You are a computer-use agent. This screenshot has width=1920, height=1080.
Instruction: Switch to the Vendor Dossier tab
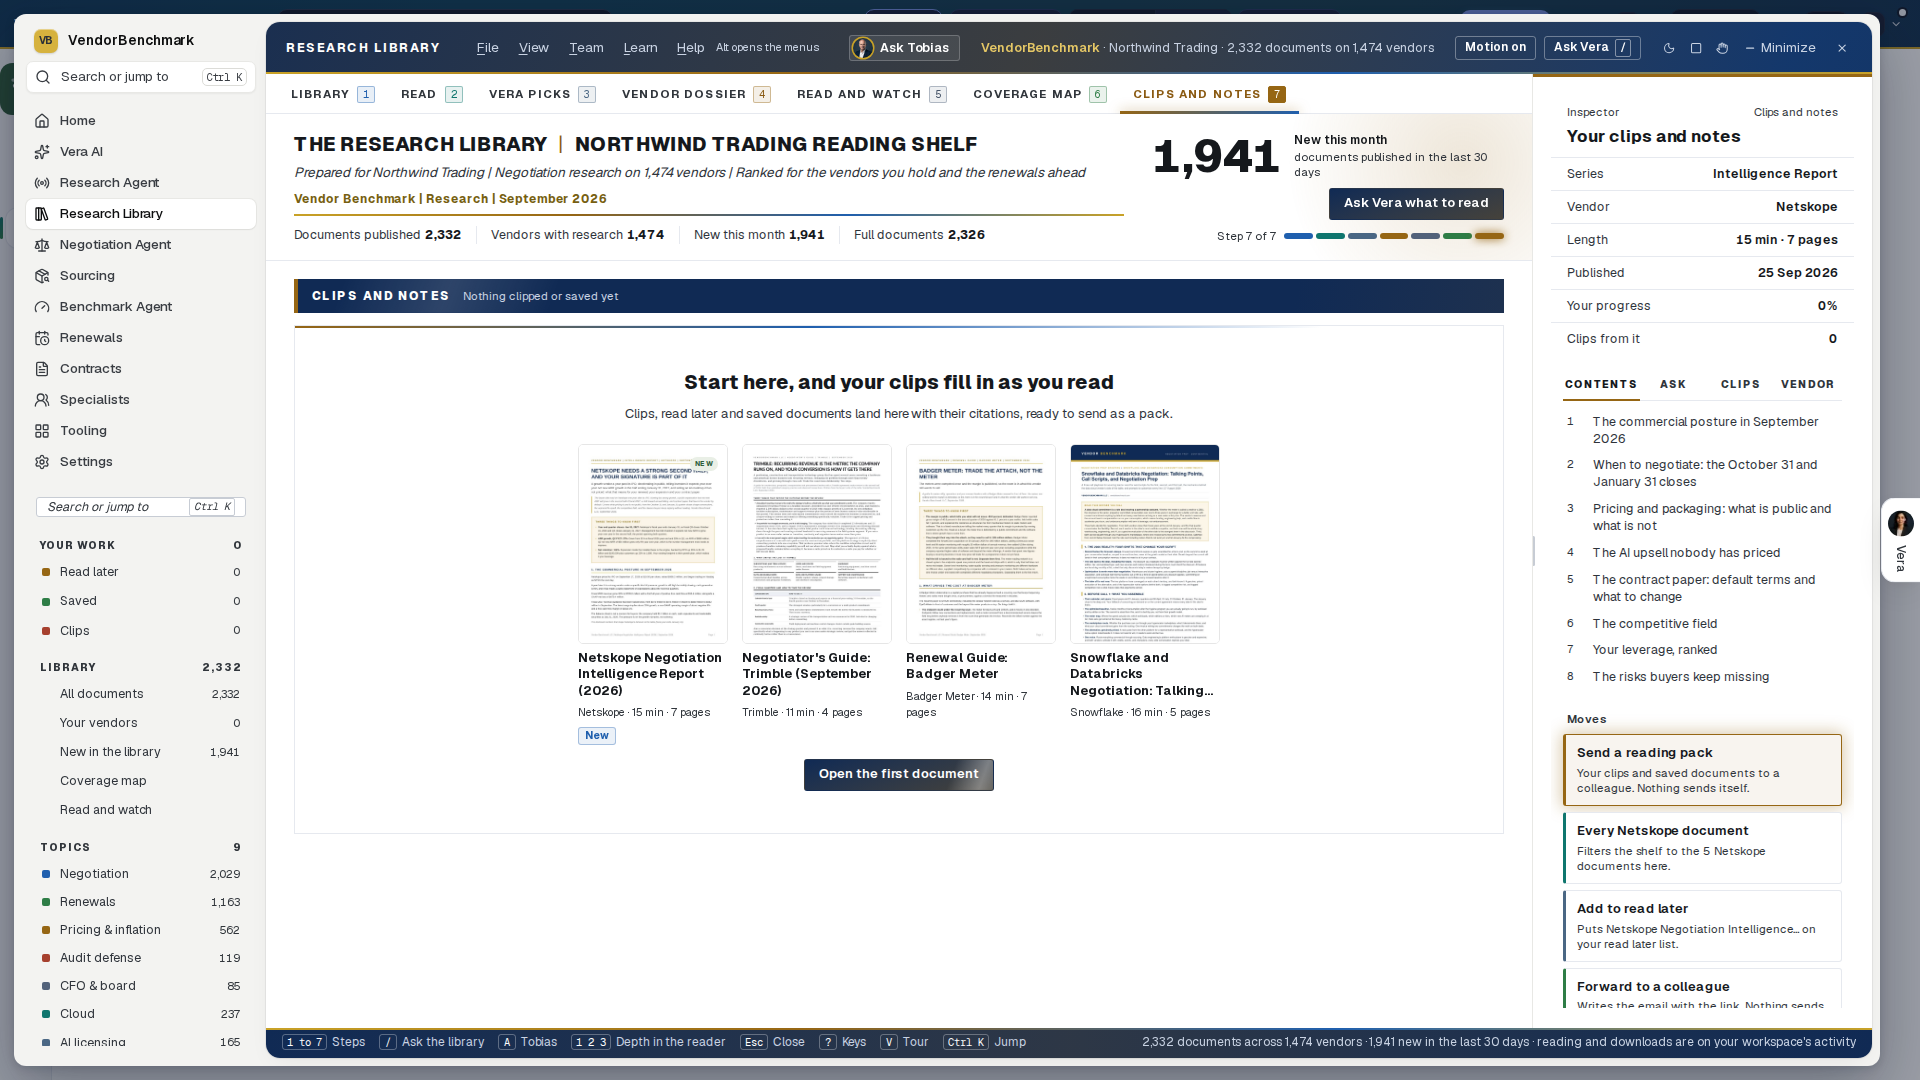pyautogui.click(x=696, y=94)
